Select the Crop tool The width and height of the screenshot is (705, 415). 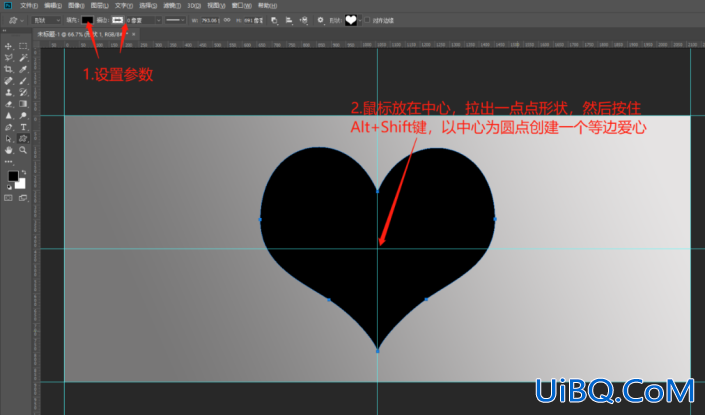tap(8, 69)
